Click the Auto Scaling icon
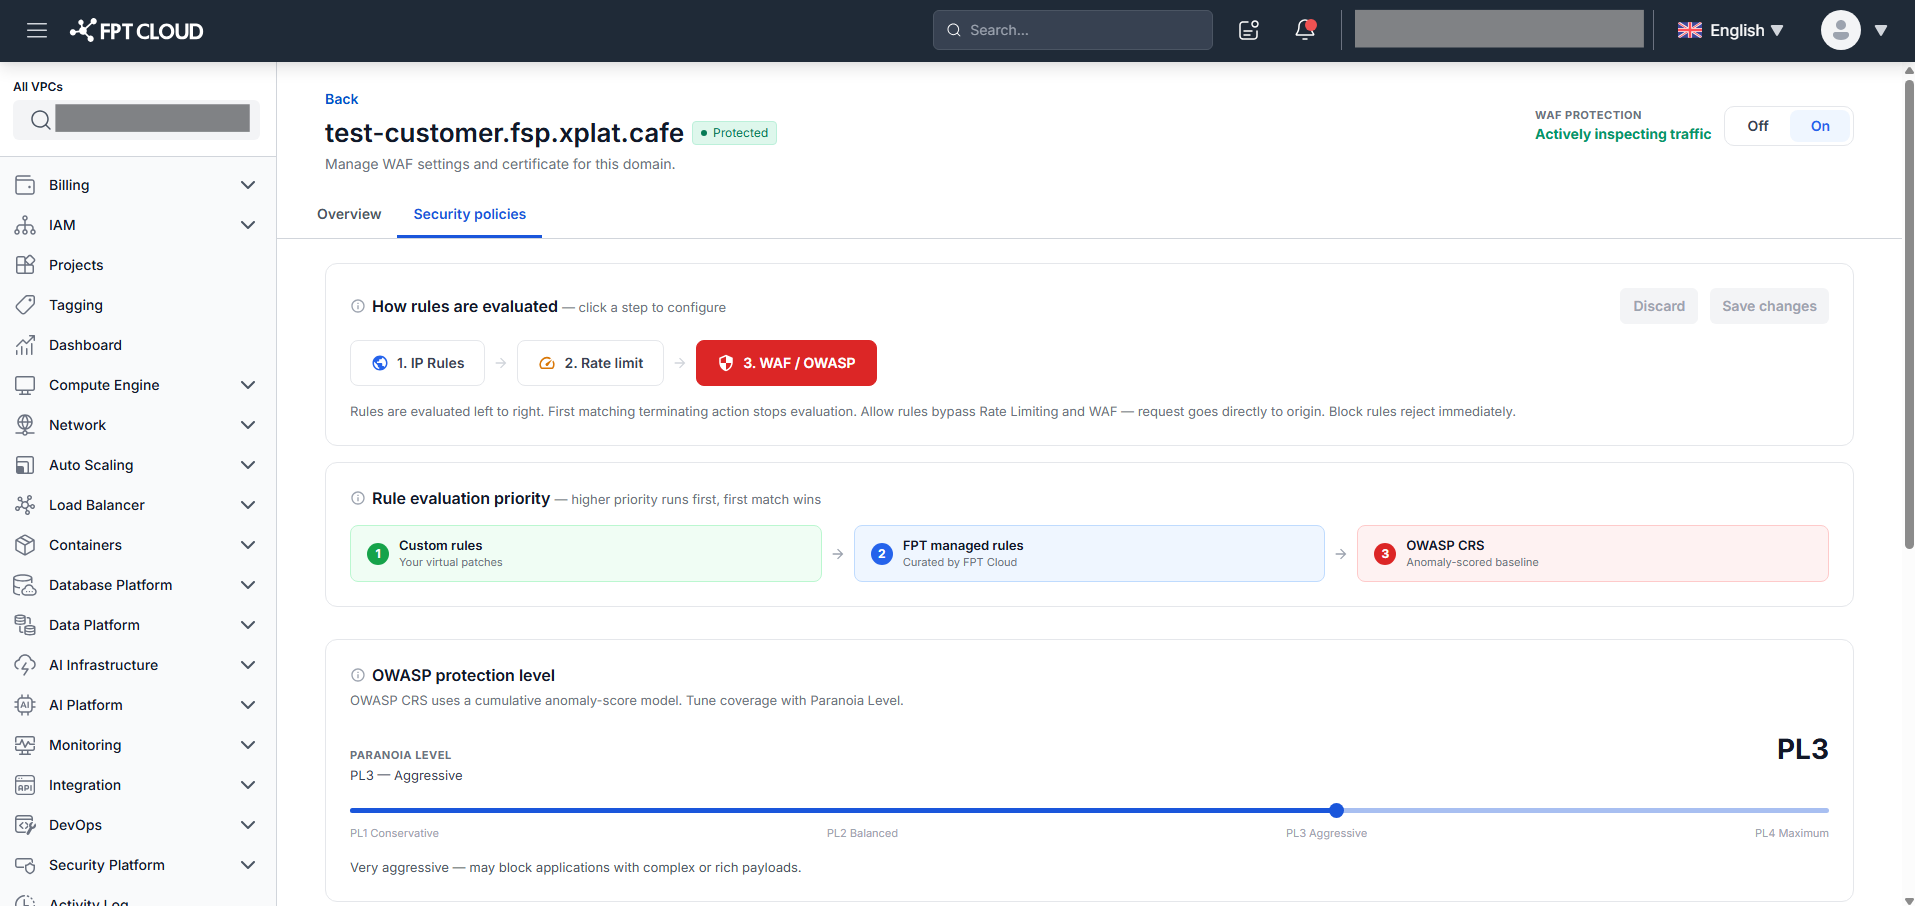The height and width of the screenshot is (906, 1915). point(25,465)
